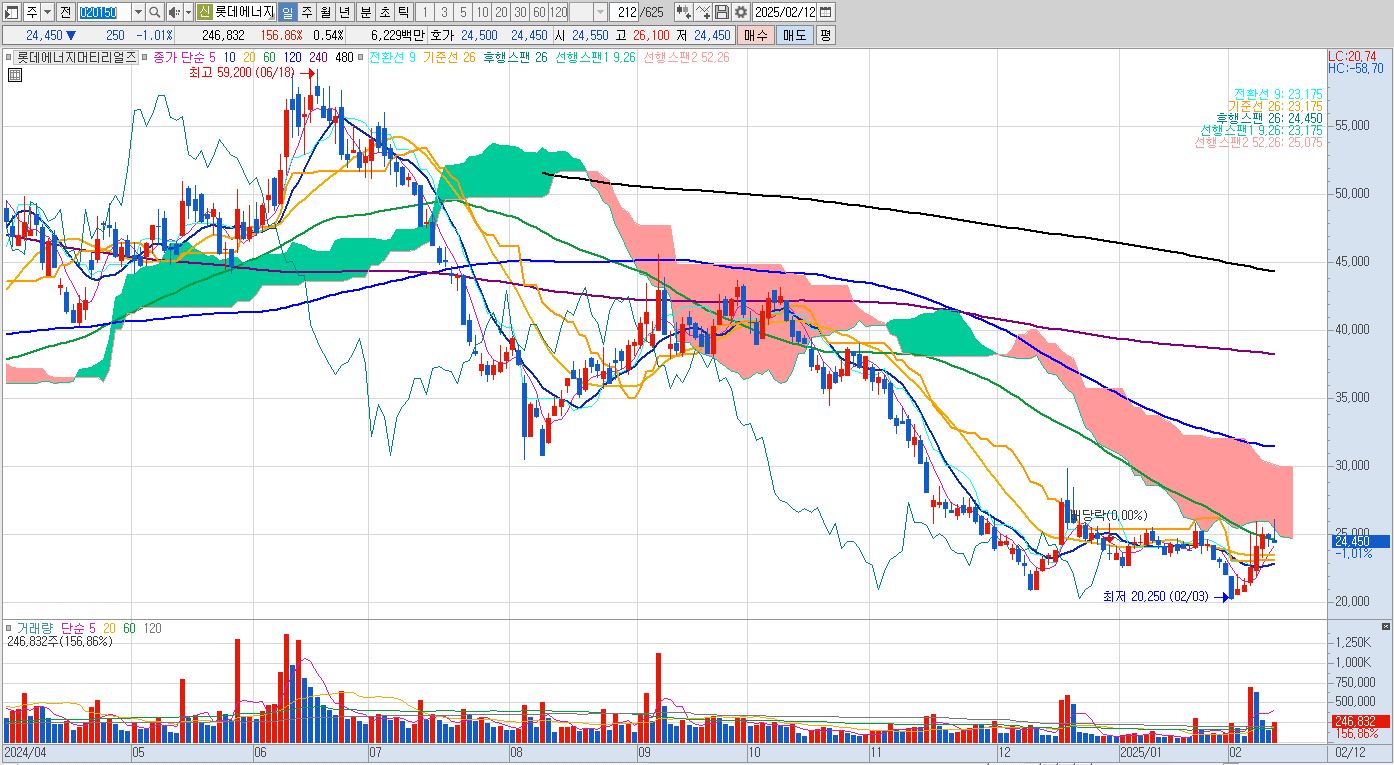The width and height of the screenshot is (1394, 765).
Task: Click the small square marker before 거래량 label
Action: [x=10, y=628]
